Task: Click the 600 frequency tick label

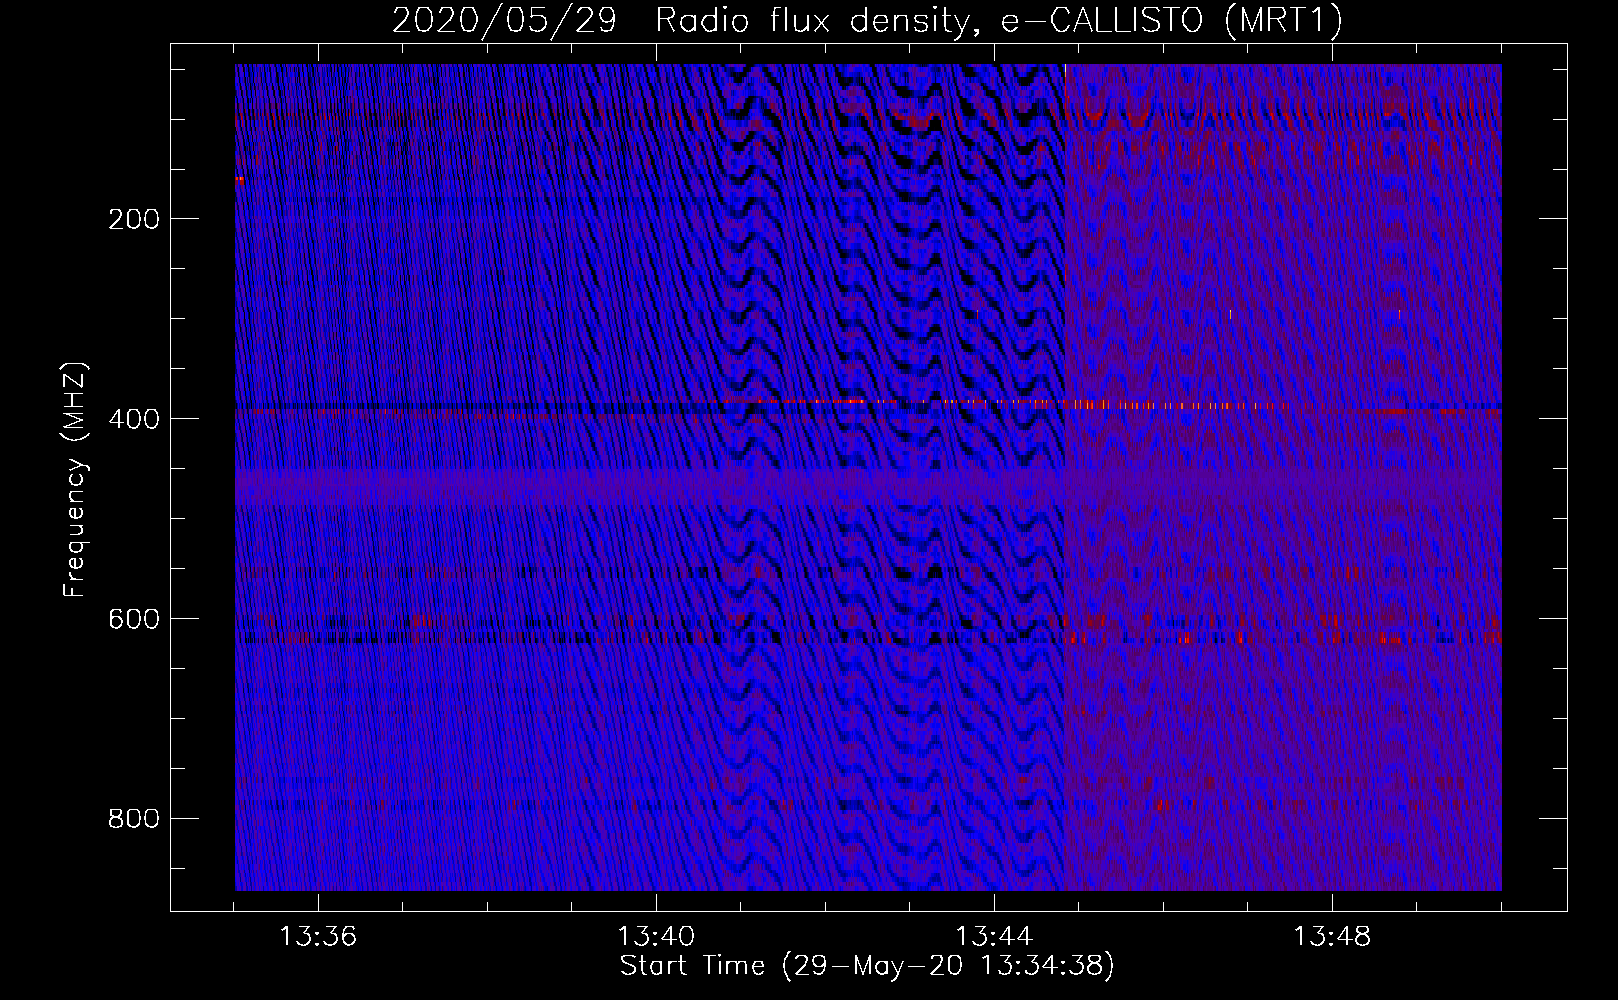Action: 134,619
